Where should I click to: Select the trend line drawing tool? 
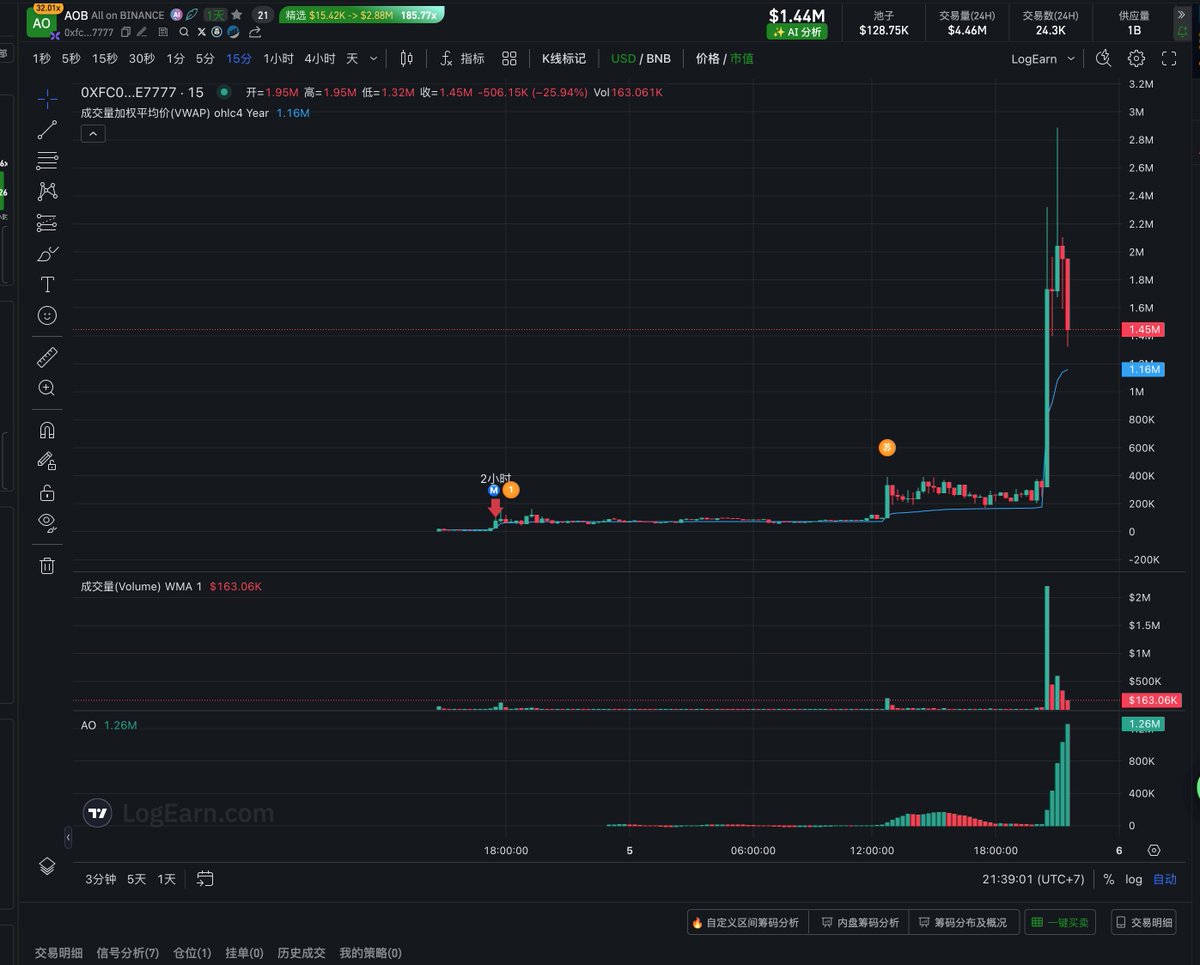47,129
